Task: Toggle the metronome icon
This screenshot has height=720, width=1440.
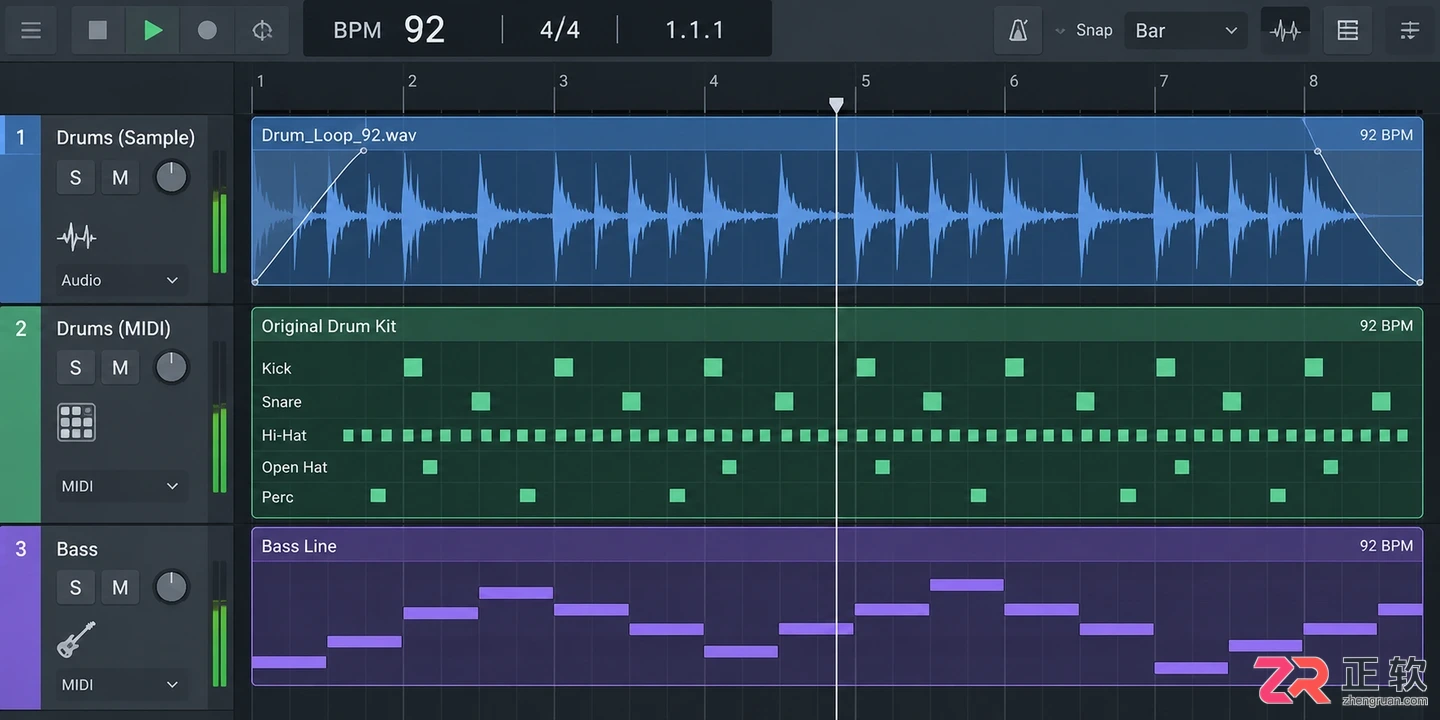Action: click(x=1018, y=31)
